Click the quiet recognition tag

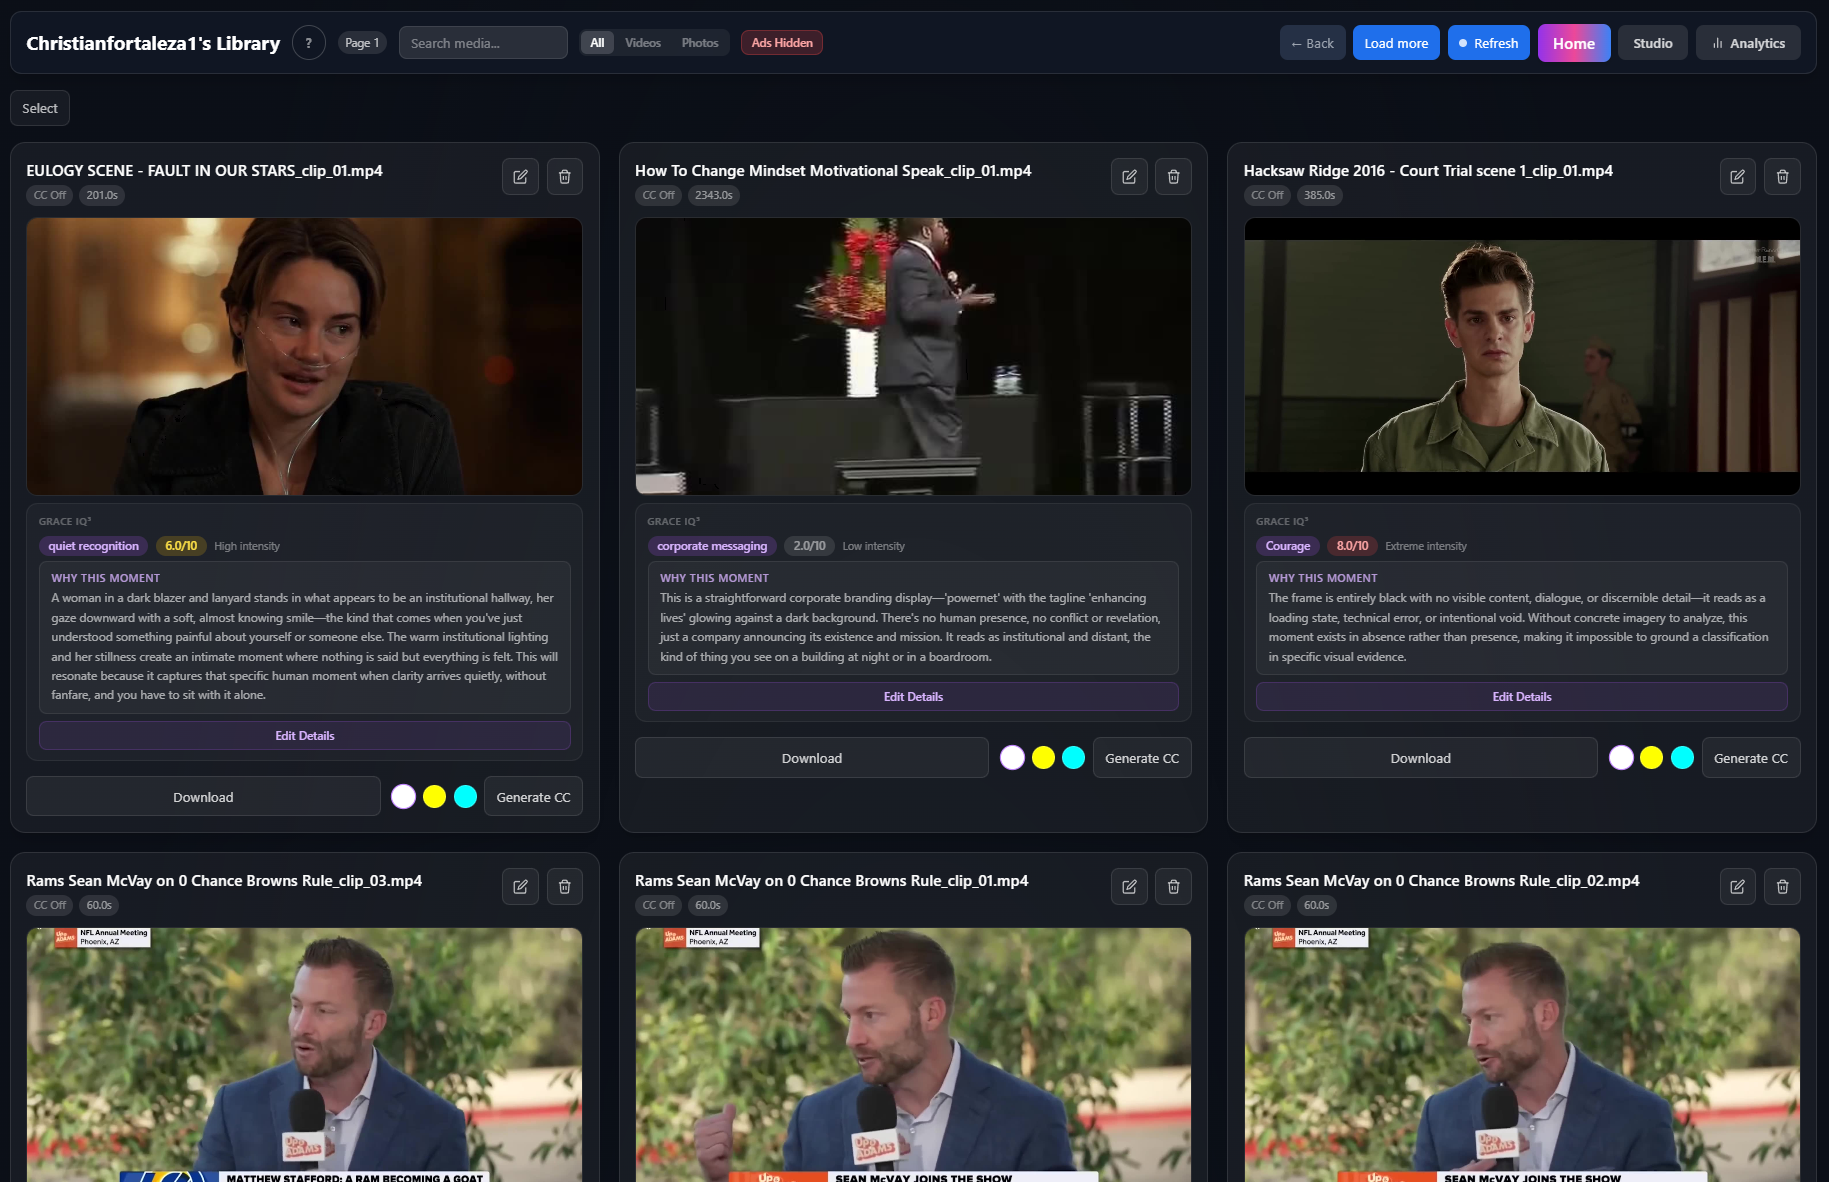coord(94,546)
